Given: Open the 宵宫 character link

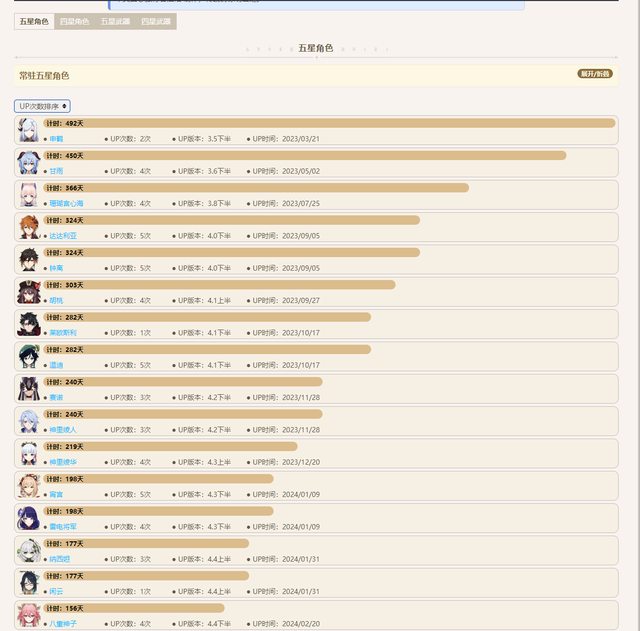Looking at the screenshot, I should pyautogui.click(x=56, y=494).
